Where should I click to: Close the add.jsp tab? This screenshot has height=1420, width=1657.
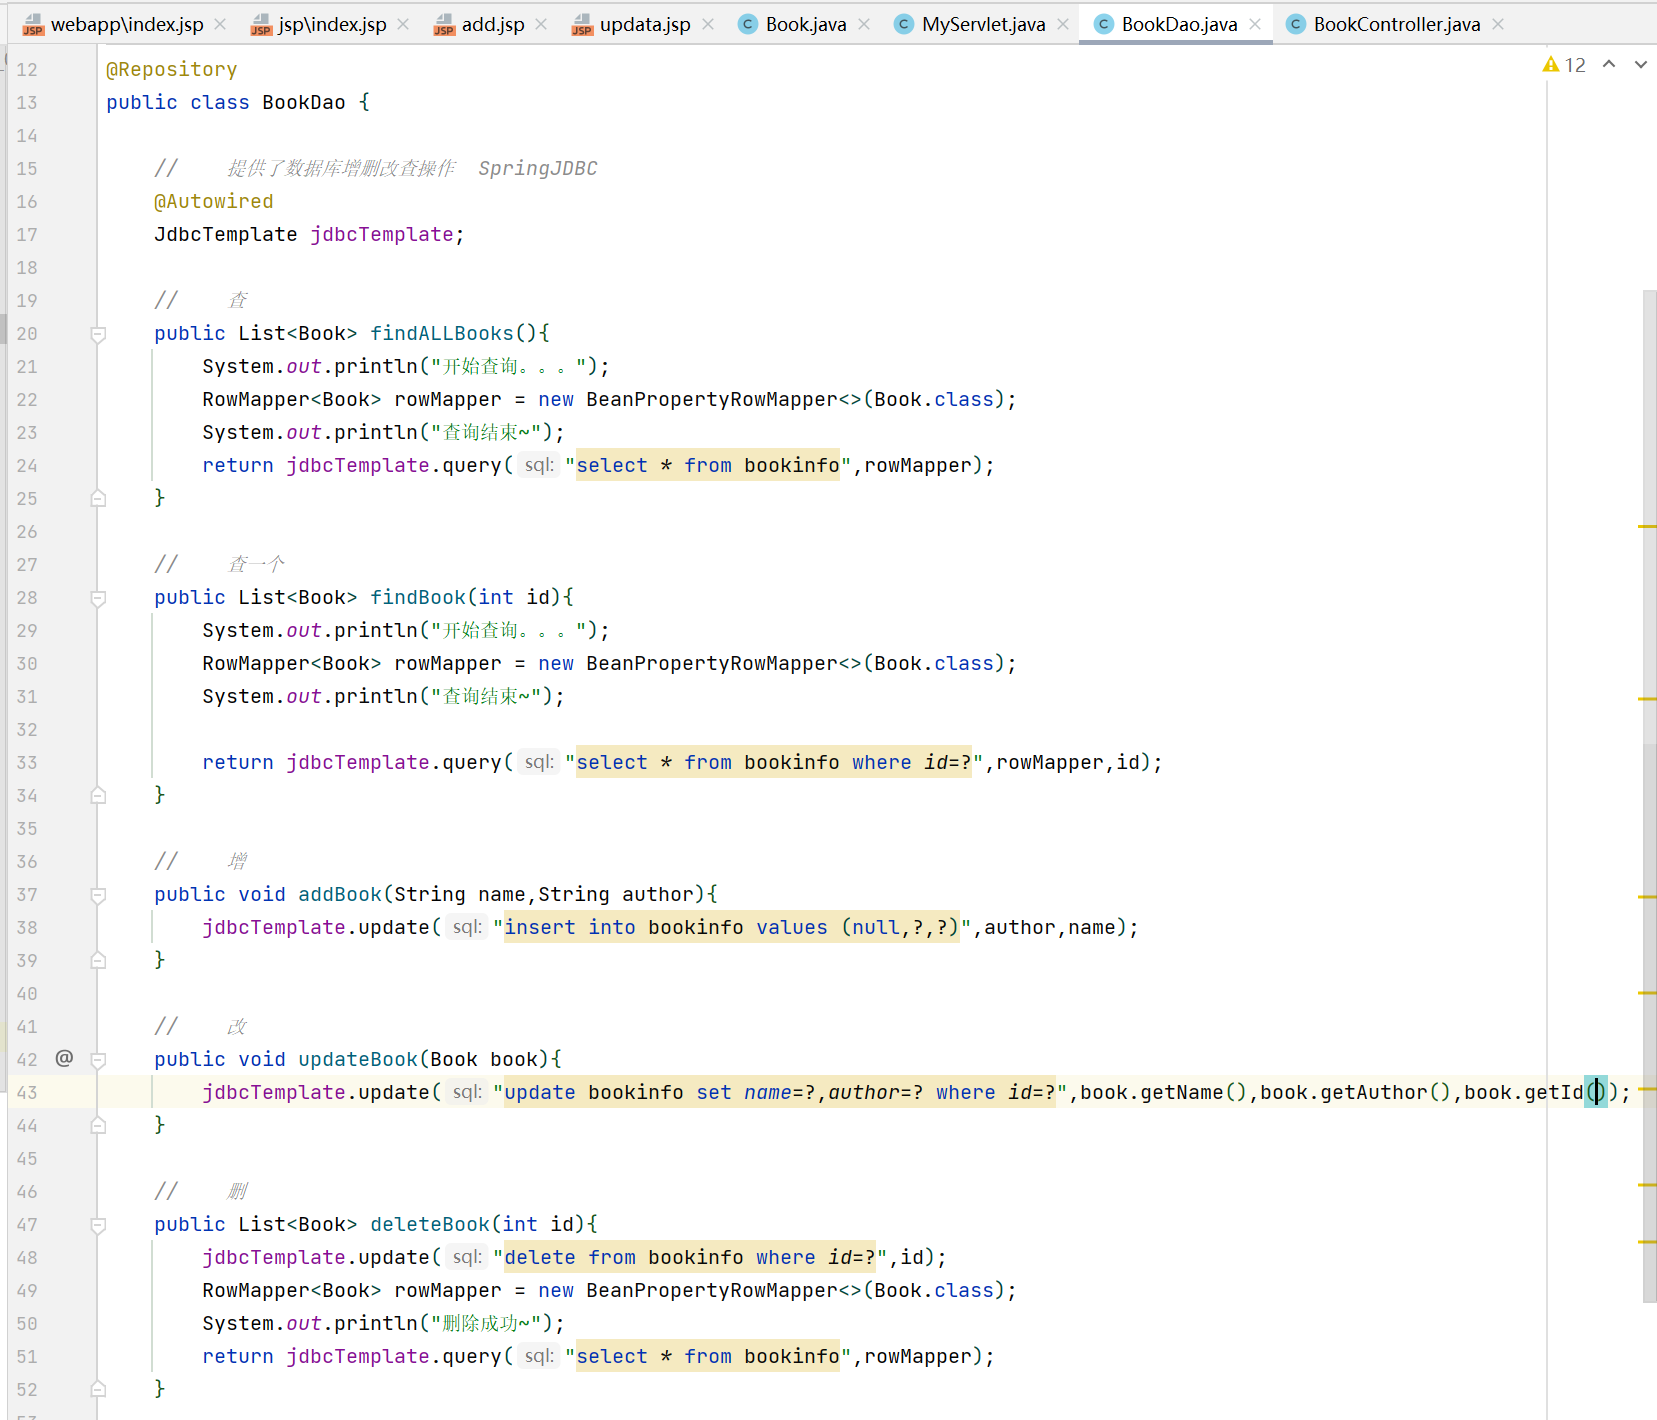pos(541,24)
